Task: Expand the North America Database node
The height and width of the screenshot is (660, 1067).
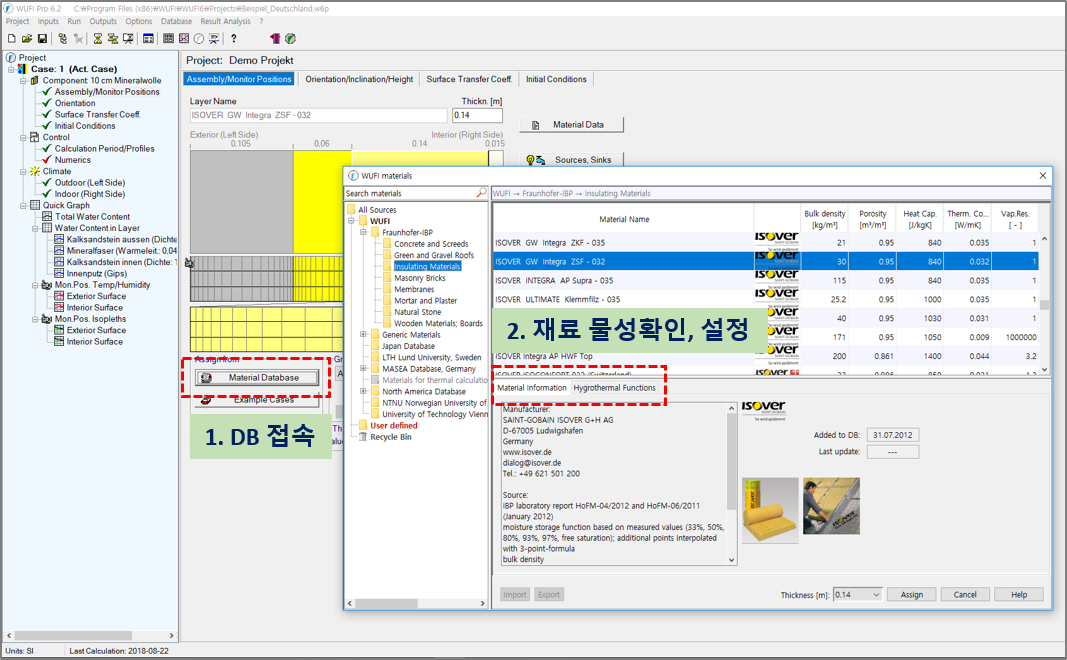Action: pos(364,392)
